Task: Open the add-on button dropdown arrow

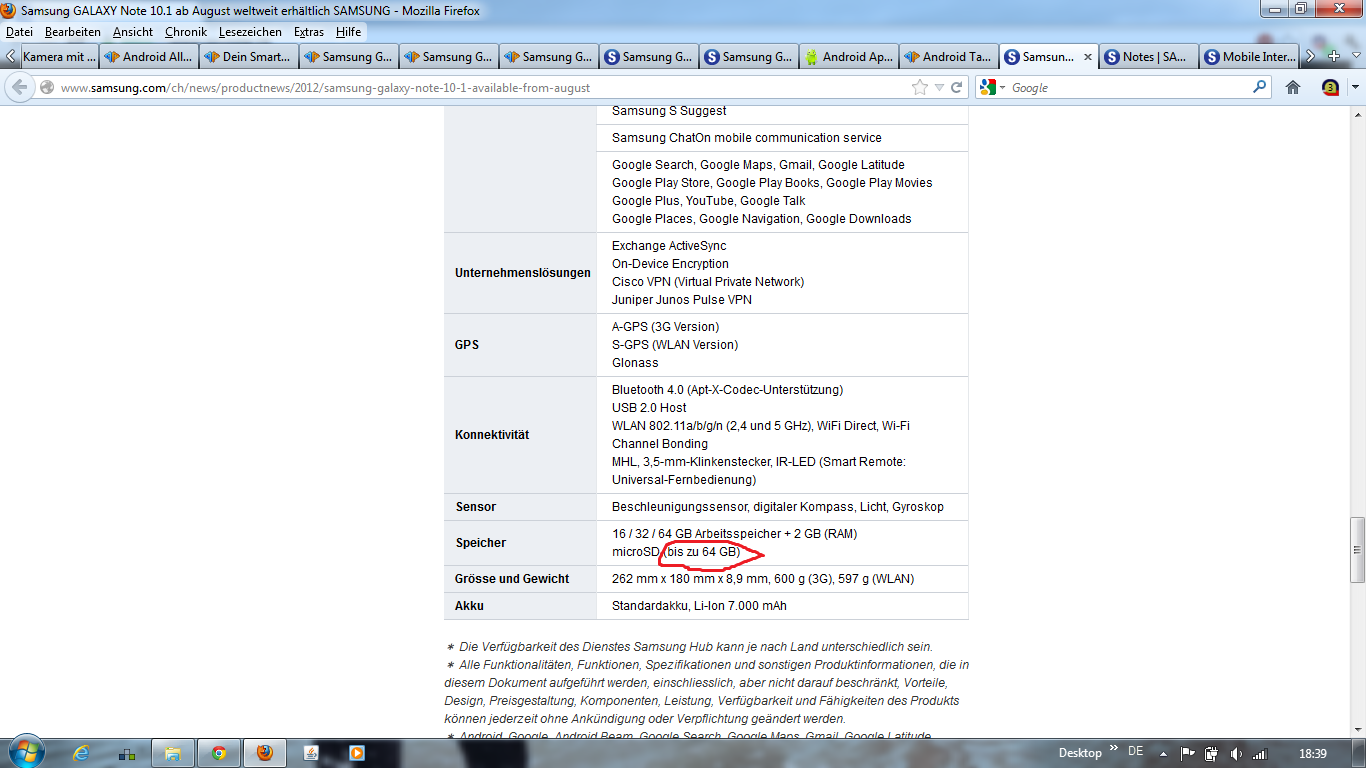Action: (1355, 87)
